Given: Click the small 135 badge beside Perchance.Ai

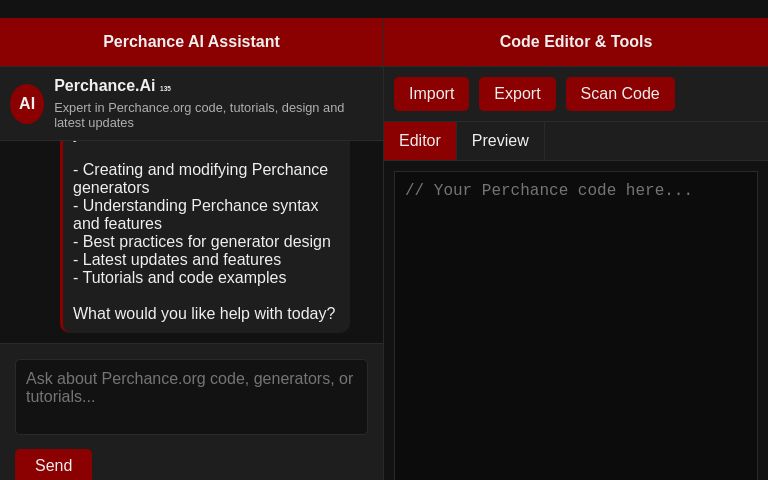Looking at the screenshot, I should click(x=165, y=89).
